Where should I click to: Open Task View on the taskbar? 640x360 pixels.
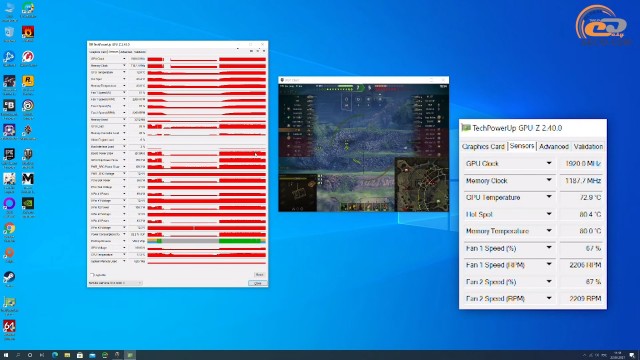42,355
